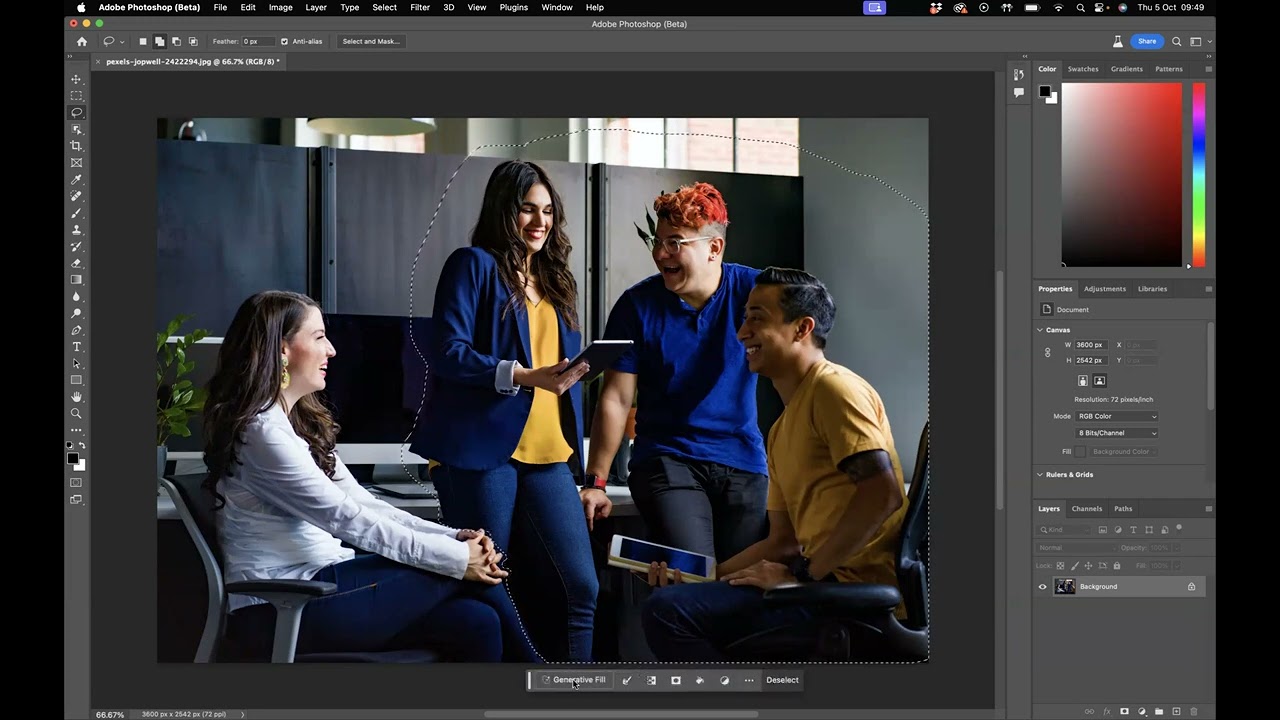This screenshot has height=720, width=1280.
Task: Select the Object Selection tool
Action: click(76, 129)
